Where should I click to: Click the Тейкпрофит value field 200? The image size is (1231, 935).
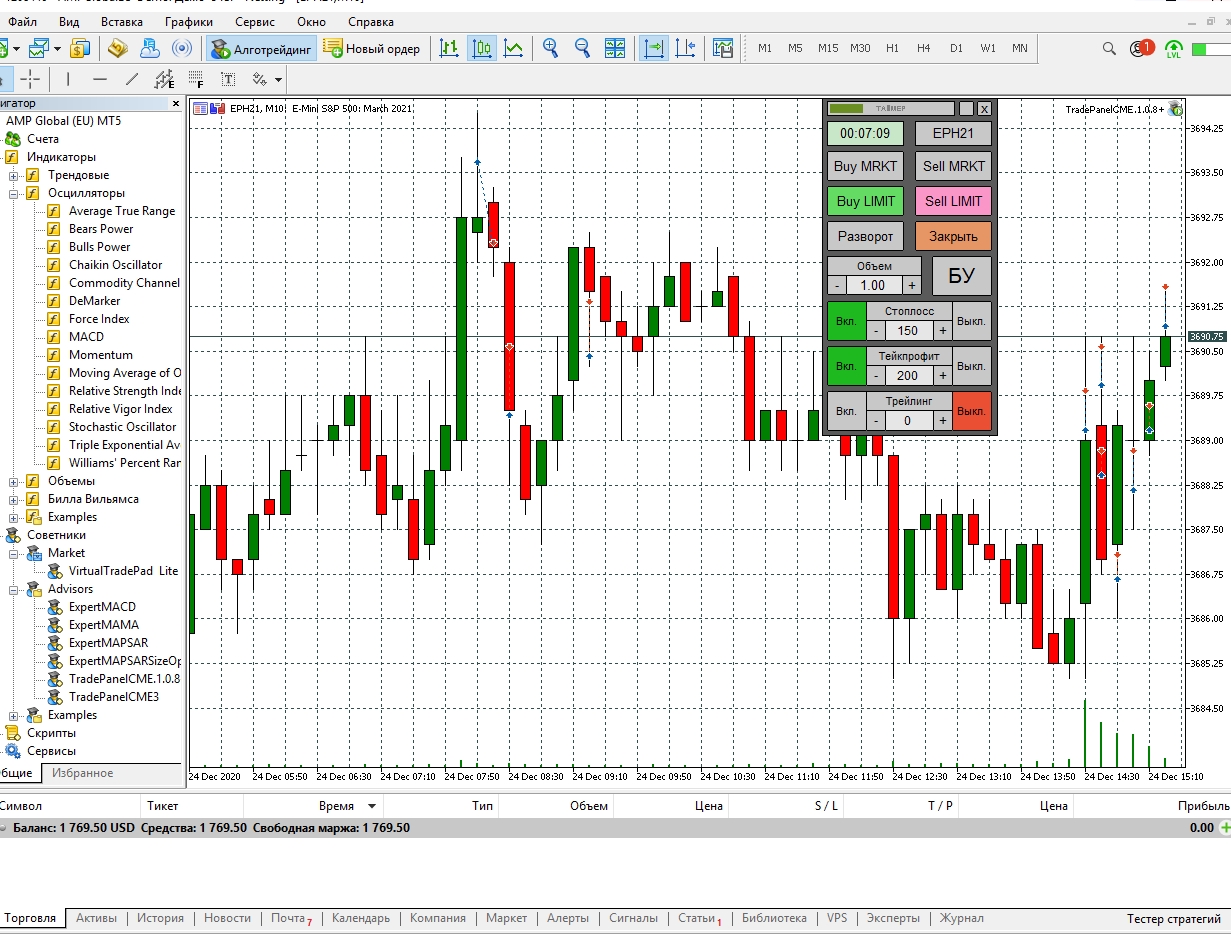click(x=908, y=376)
